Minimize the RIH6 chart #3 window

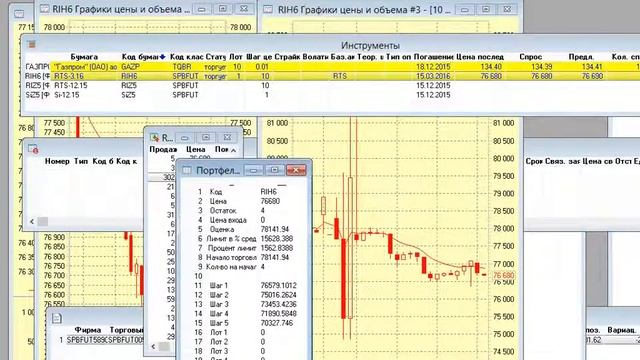(464, 9)
